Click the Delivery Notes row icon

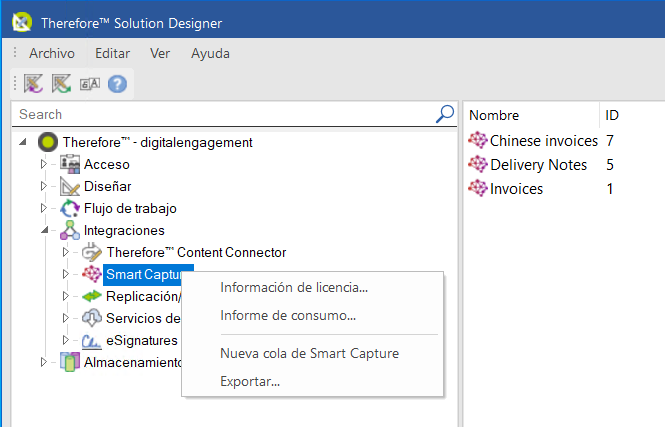click(x=478, y=164)
